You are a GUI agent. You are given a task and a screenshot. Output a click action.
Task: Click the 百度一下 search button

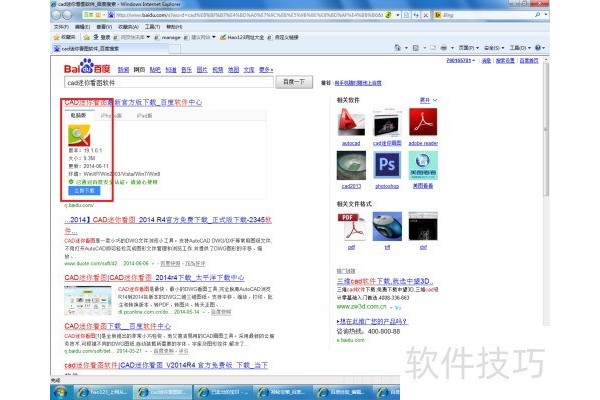(294, 82)
